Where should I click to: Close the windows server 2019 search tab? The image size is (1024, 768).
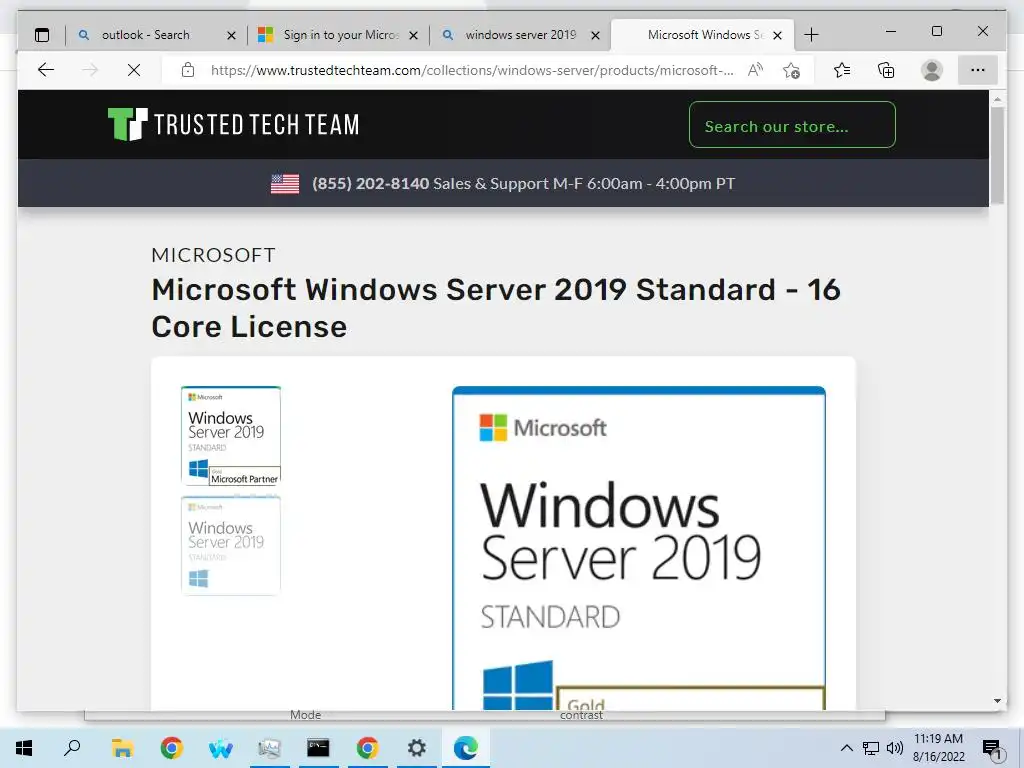point(596,36)
